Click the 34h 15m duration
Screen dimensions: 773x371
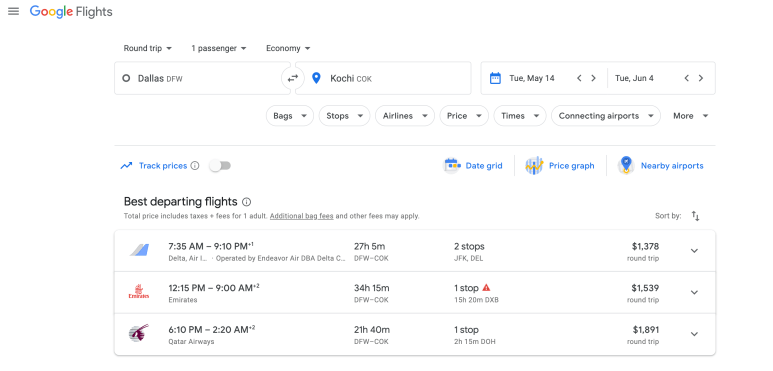click(371, 288)
